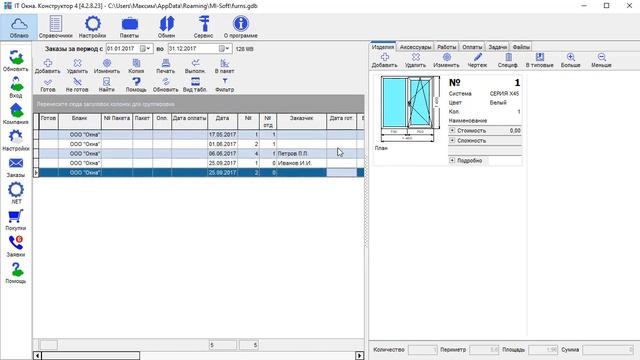Open О программе about info
This screenshot has height=360, width=640.
(x=240, y=27)
